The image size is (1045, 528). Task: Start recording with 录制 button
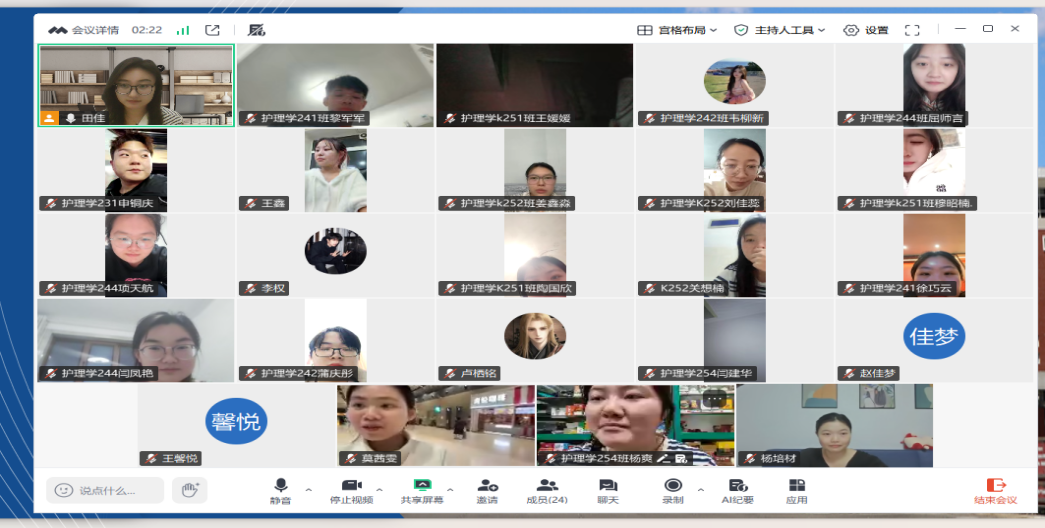673,490
